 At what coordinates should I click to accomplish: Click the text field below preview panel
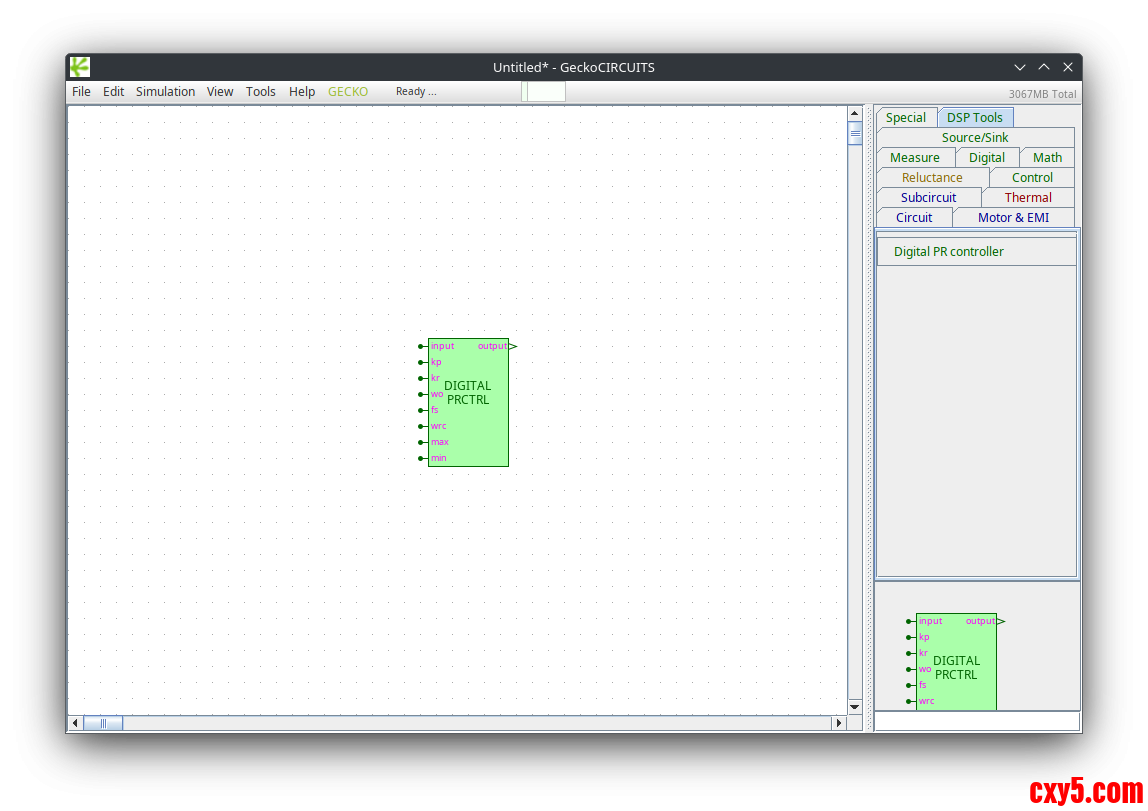pos(977,721)
